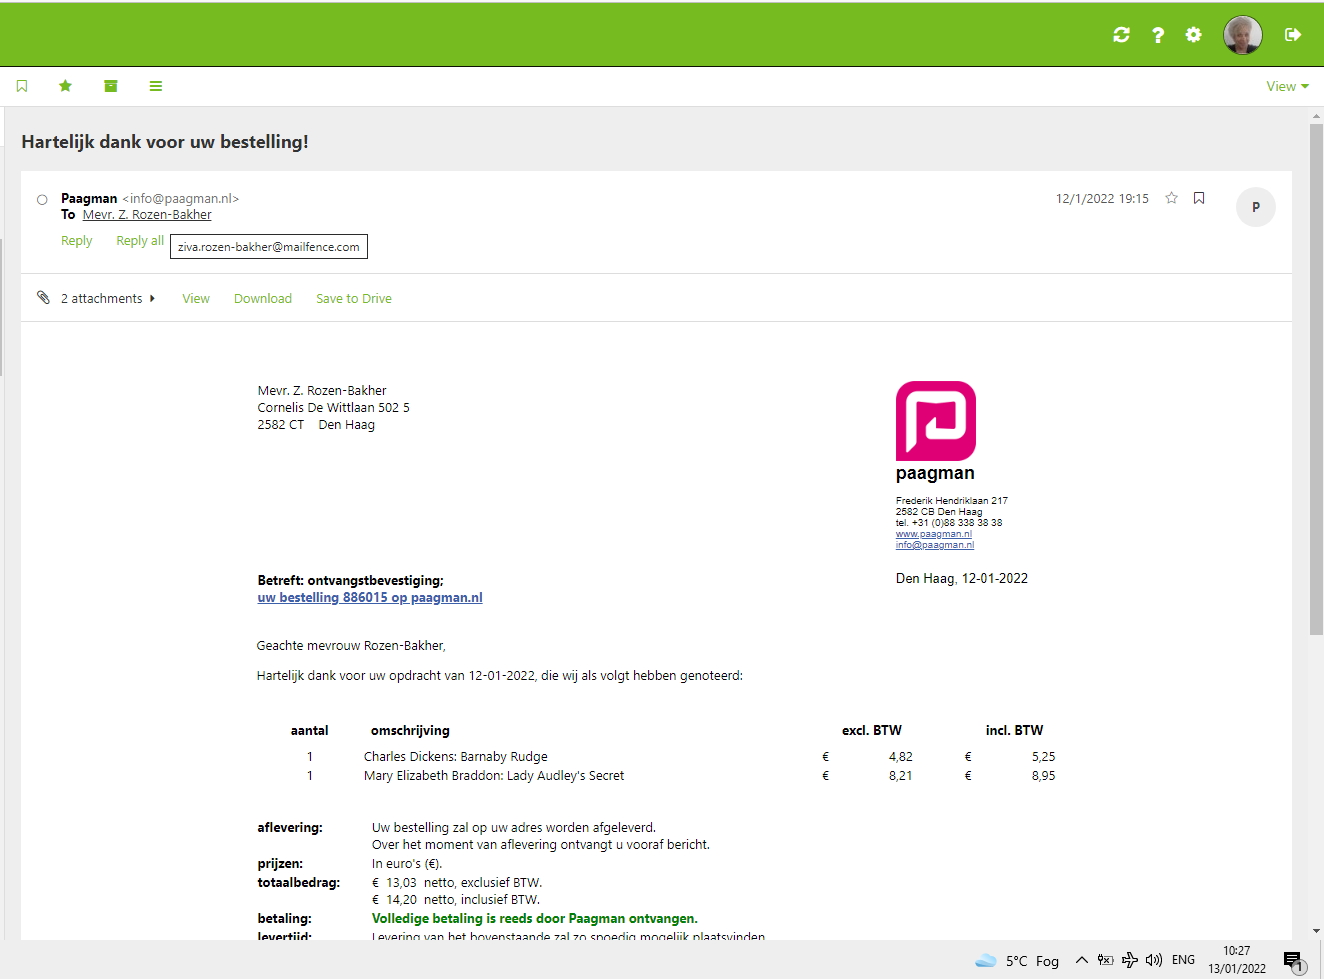Click the green star icon in toolbar
The height and width of the screenshot is (979, 1324).
66,86
